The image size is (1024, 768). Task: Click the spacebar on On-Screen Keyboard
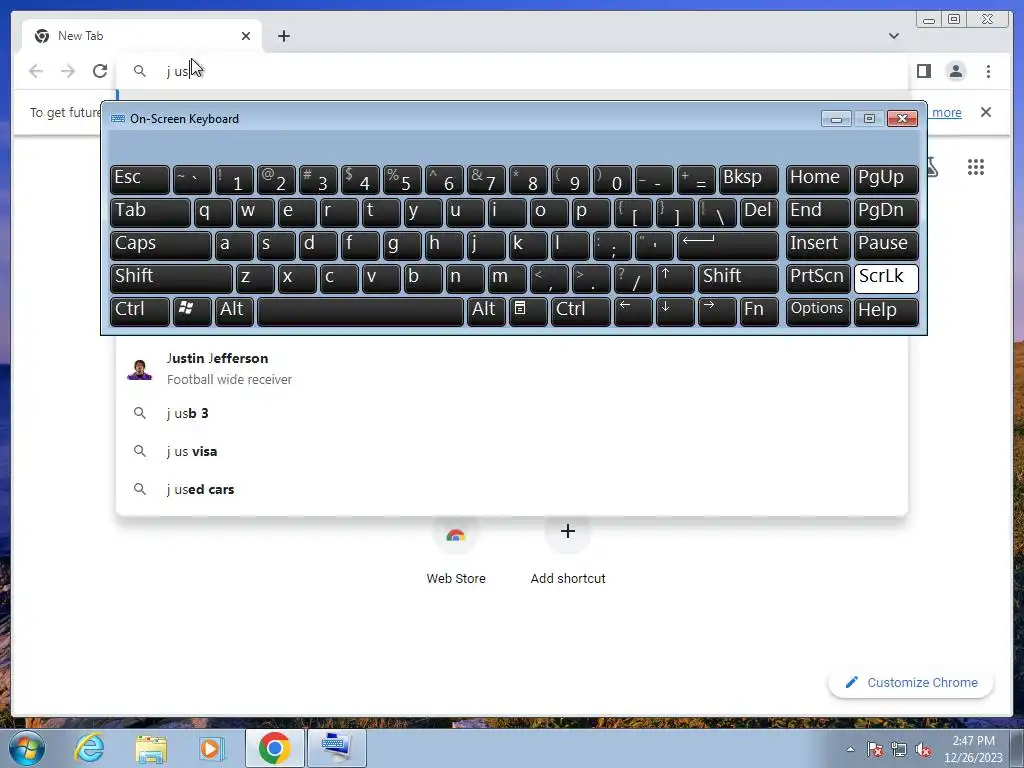click(x=360, y=311)
